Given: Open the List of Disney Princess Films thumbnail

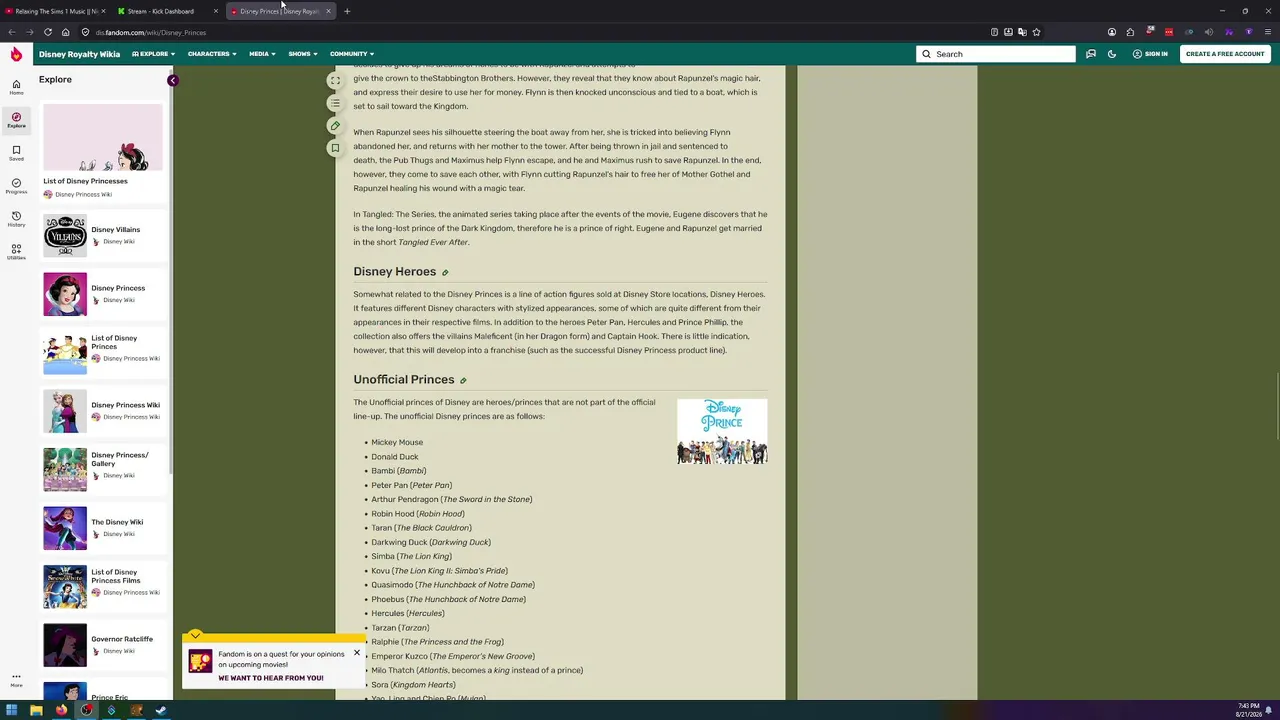Looking at the screenshot, I should point(65,586).
